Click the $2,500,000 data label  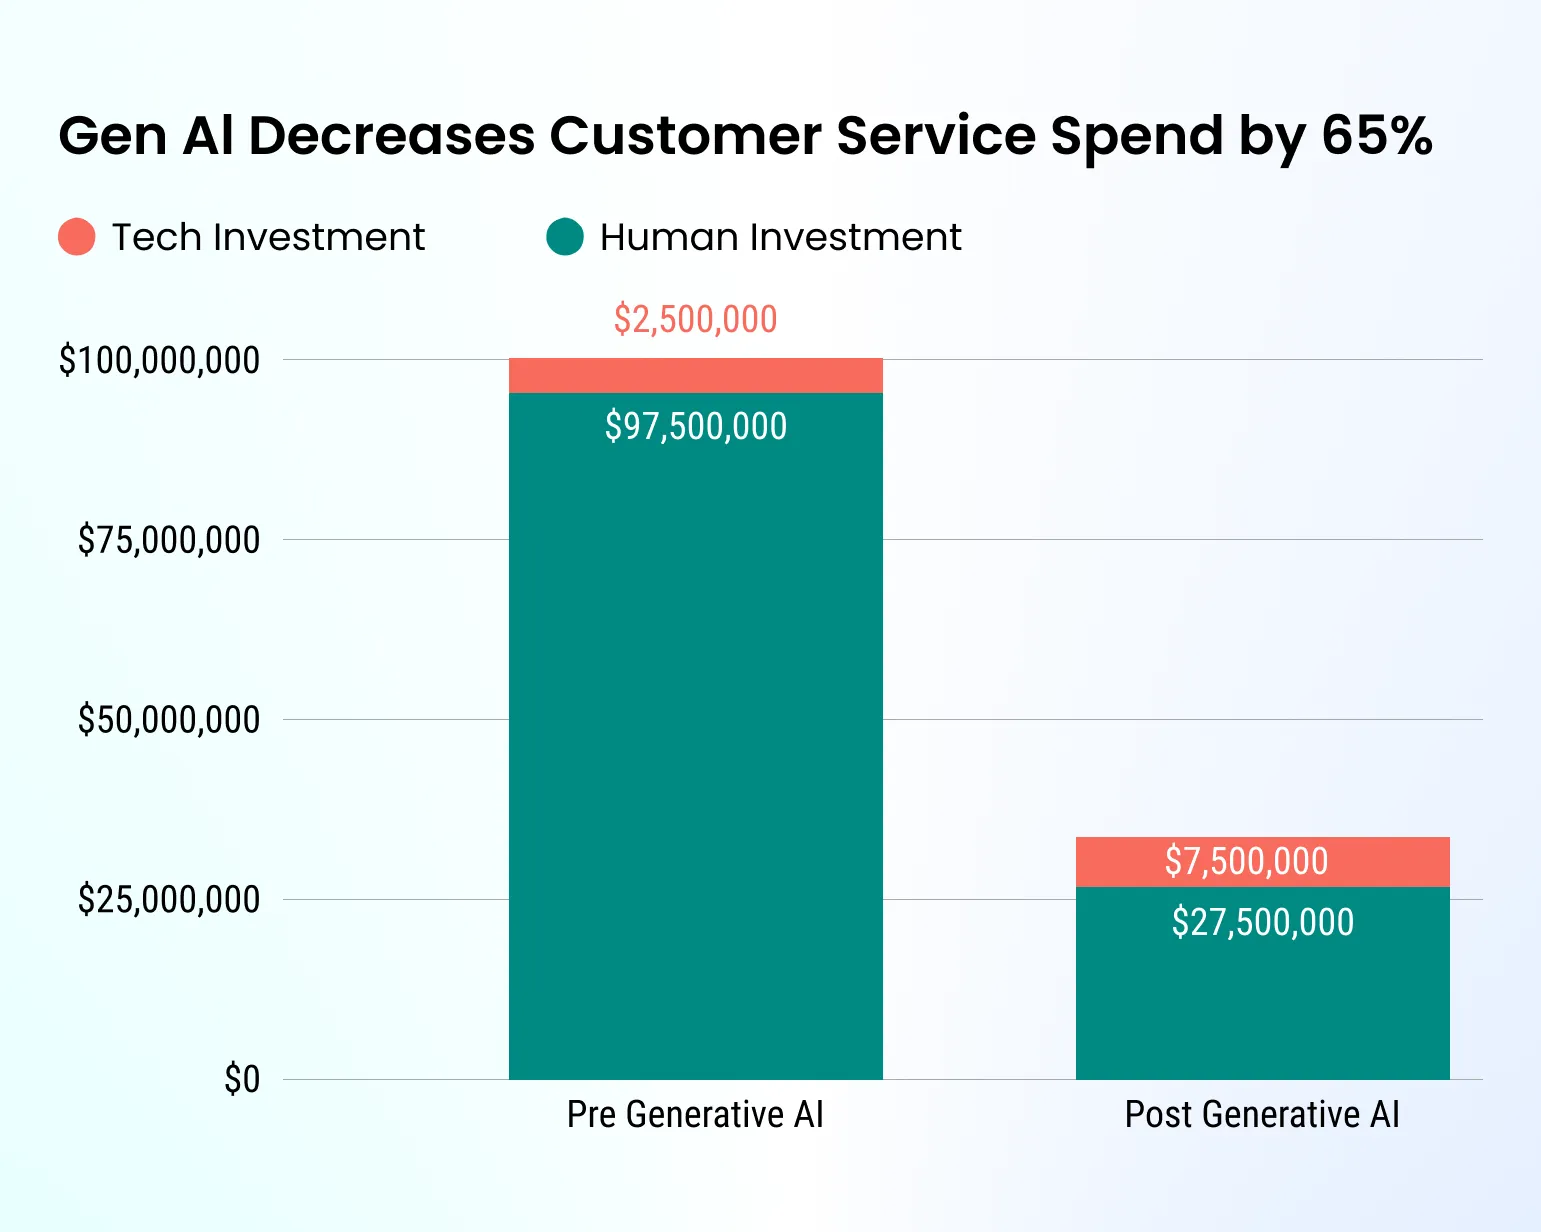[695, 319]
